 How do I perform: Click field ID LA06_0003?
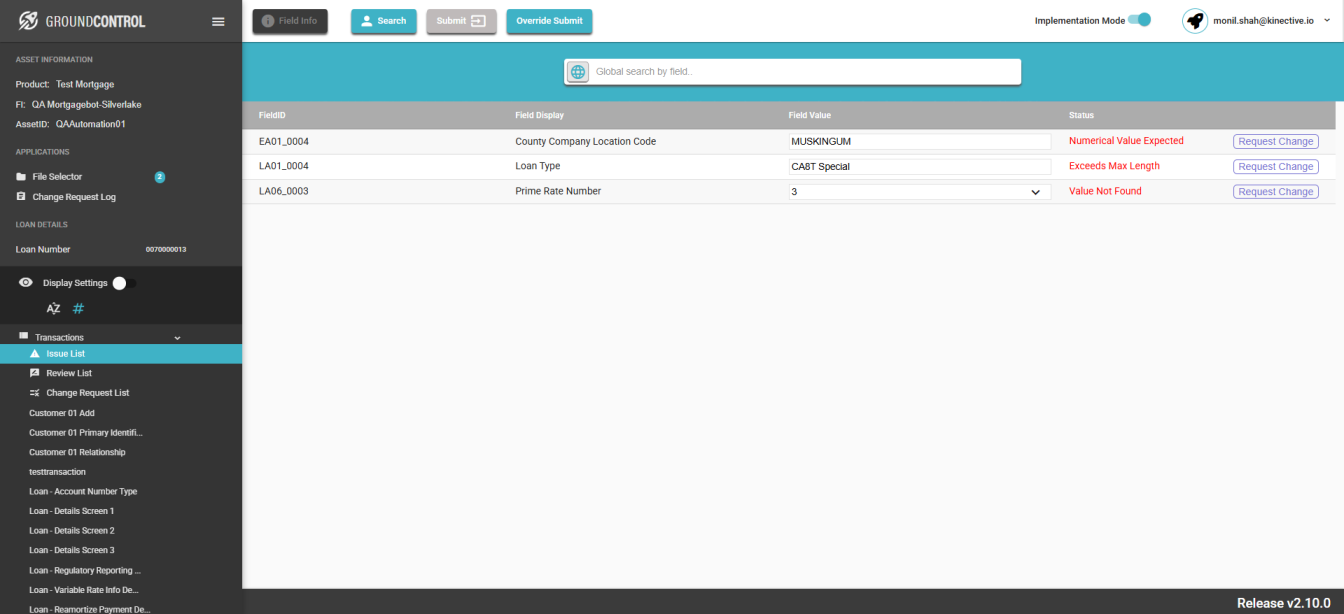pyautogui.click(x=284, y=191)
